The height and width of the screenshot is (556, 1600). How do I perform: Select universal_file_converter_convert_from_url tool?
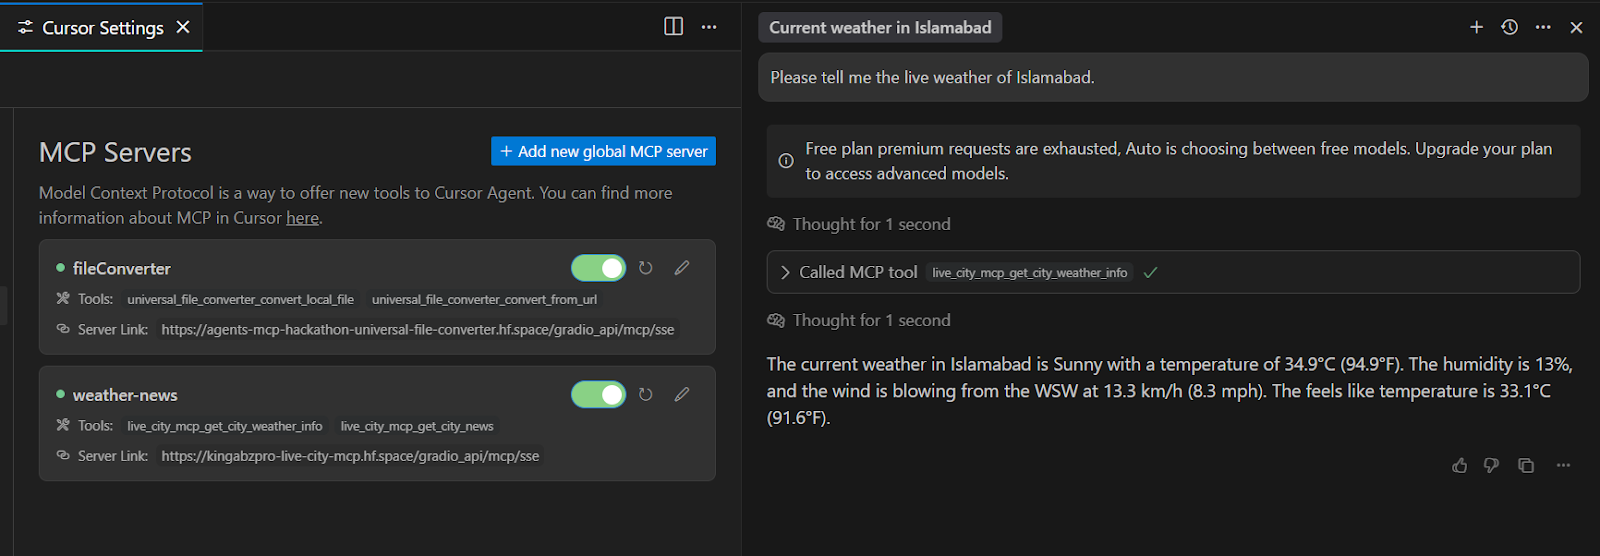click(484, 300)
